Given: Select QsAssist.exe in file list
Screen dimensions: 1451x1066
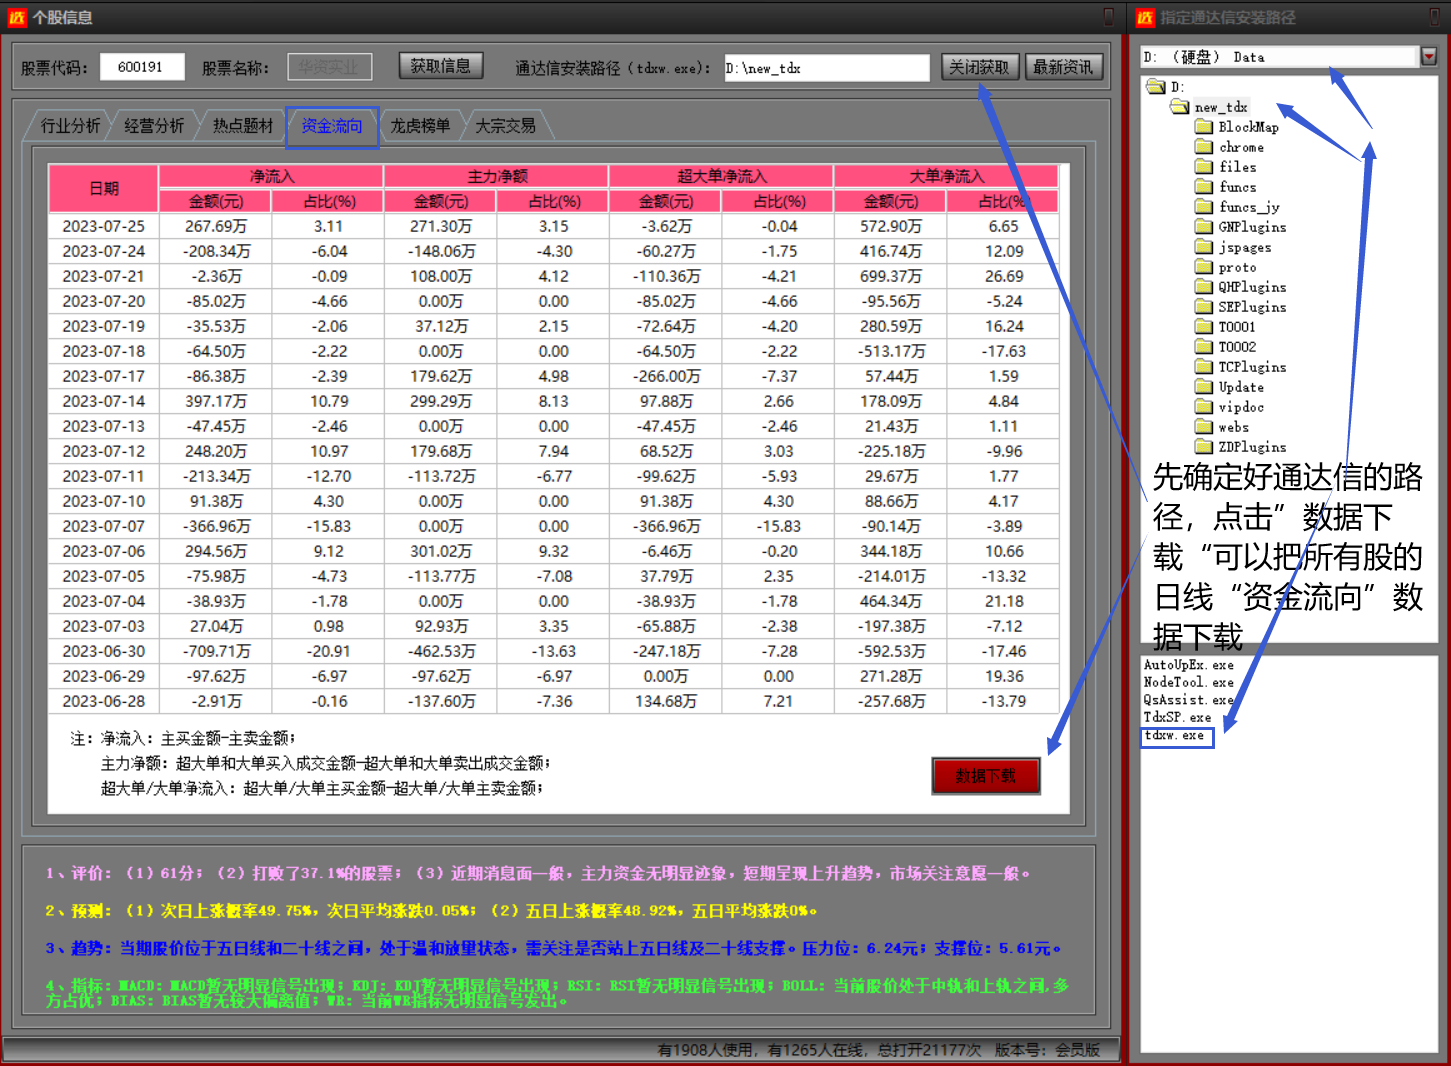Looking at the screenshot, I should [1188, 700].
